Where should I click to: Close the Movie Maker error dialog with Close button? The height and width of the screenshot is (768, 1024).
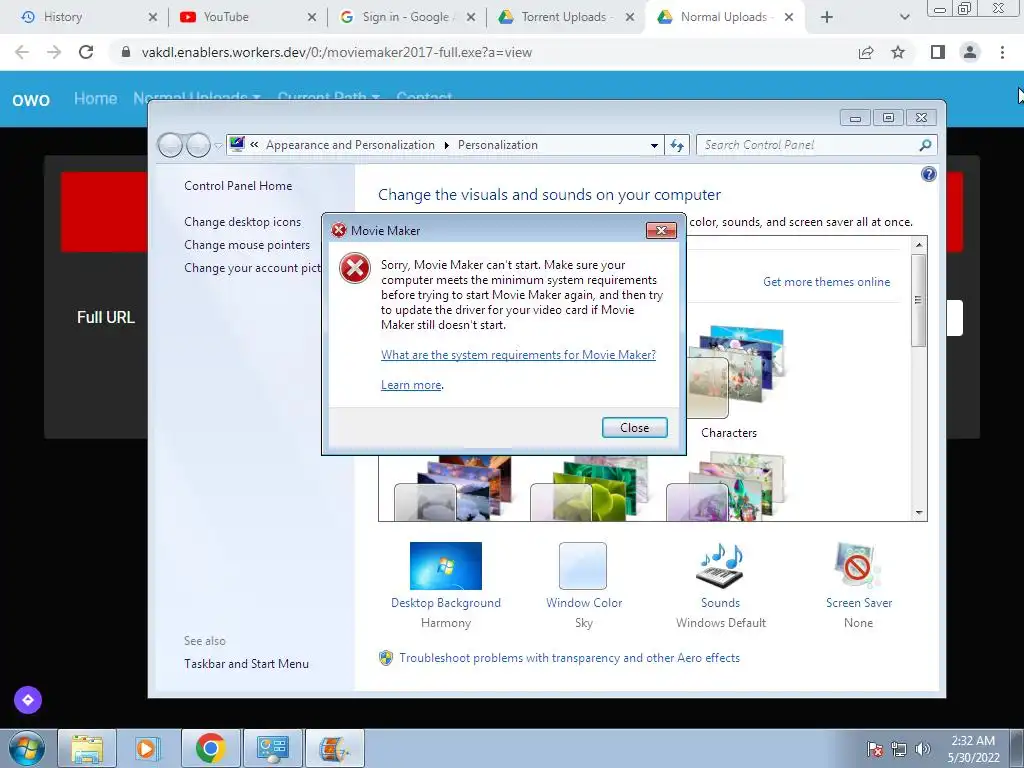tap(634, 428)
